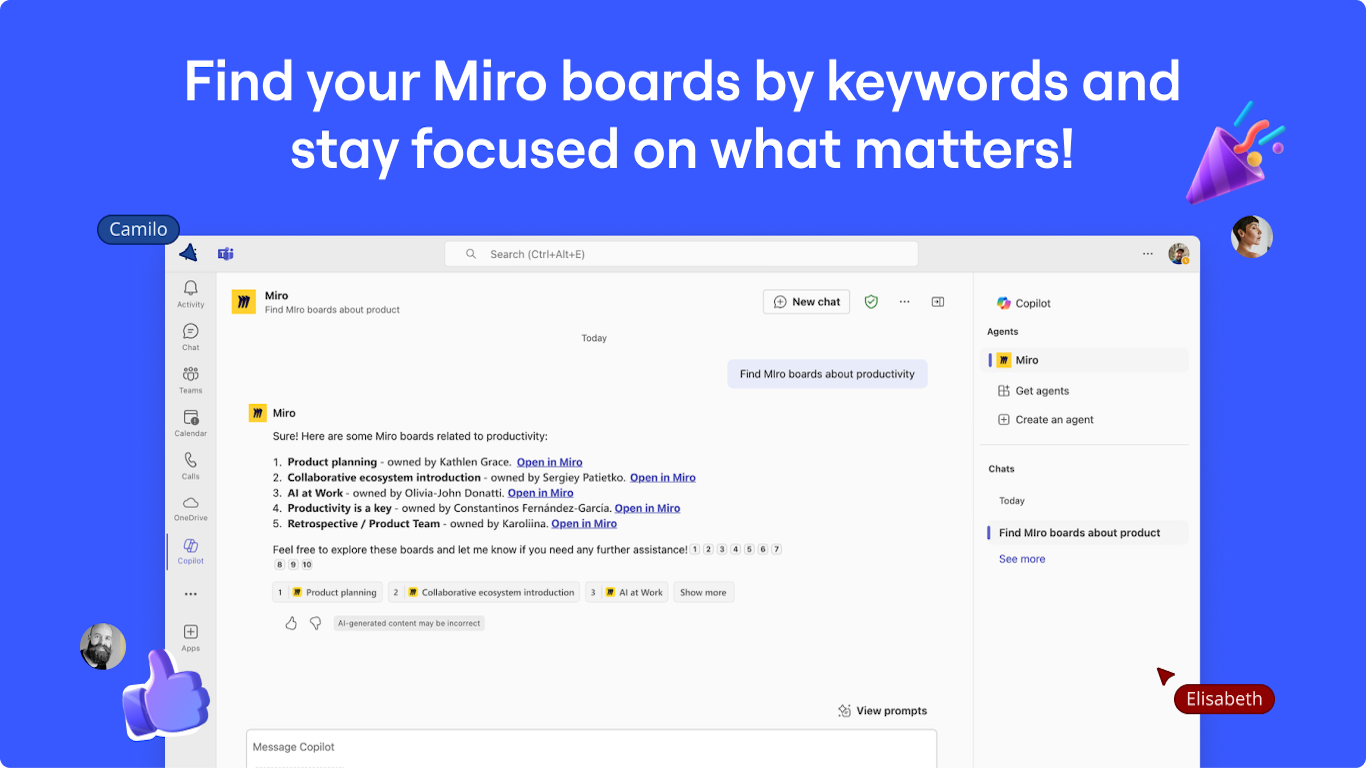The height and width of the screenshot is (768, 1366).
Task: Open Retrospective / Product Team in Miro
Action: click(584, 523)
